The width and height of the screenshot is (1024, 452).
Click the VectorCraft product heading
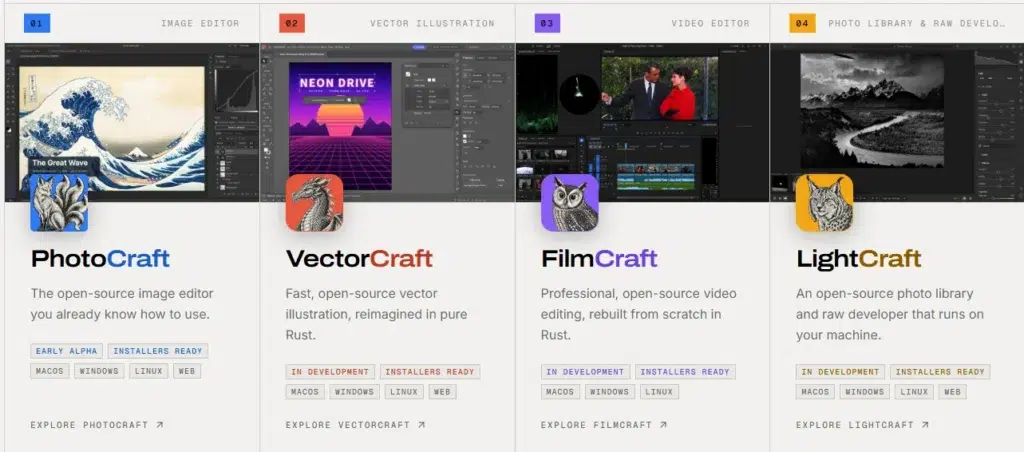click(x=359, y=259)
